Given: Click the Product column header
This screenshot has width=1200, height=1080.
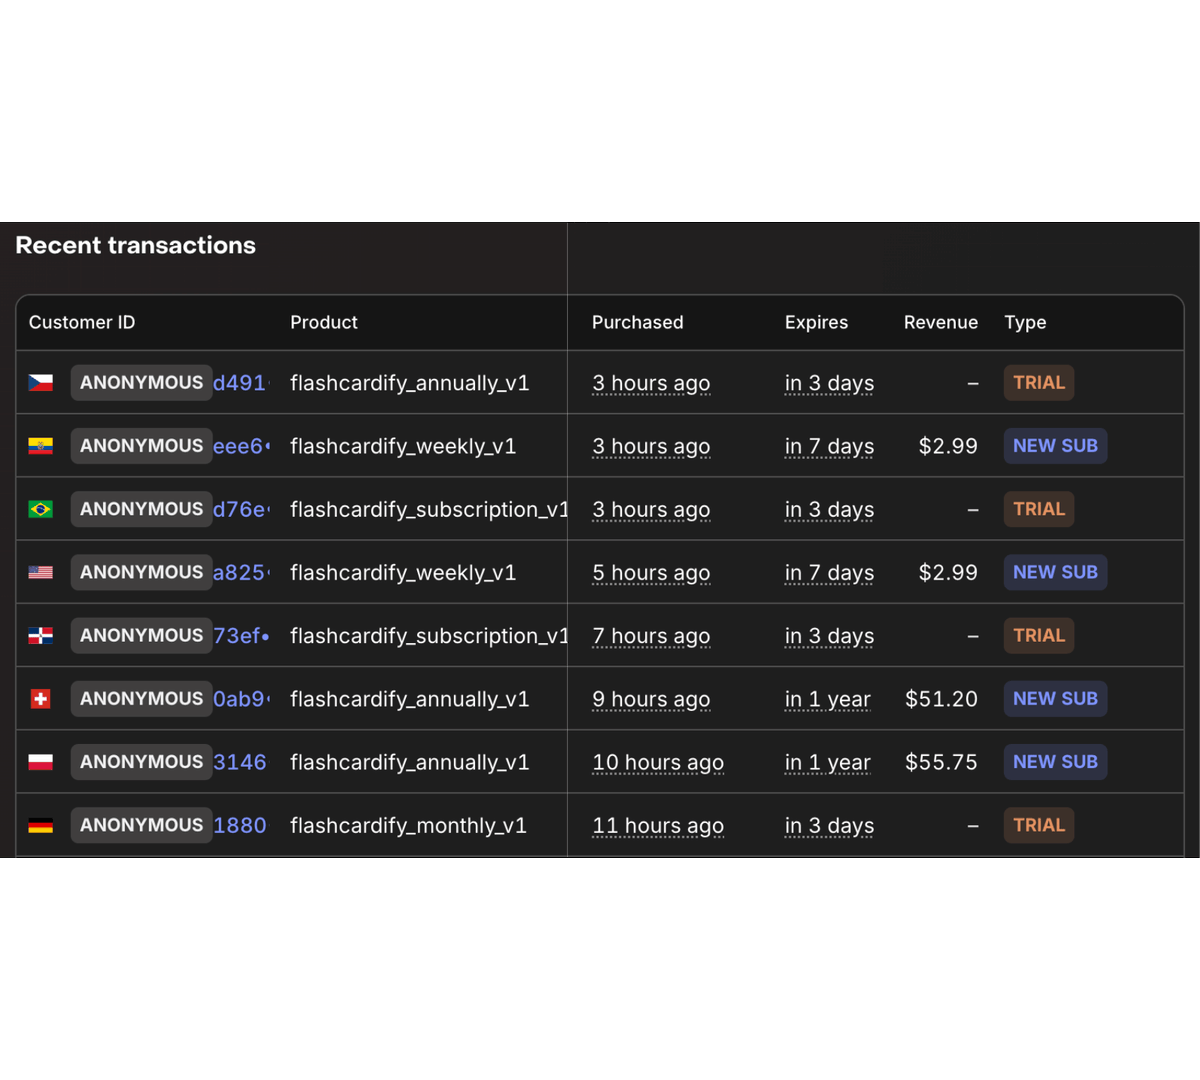Looking at the screenshot, I should 324,322.
